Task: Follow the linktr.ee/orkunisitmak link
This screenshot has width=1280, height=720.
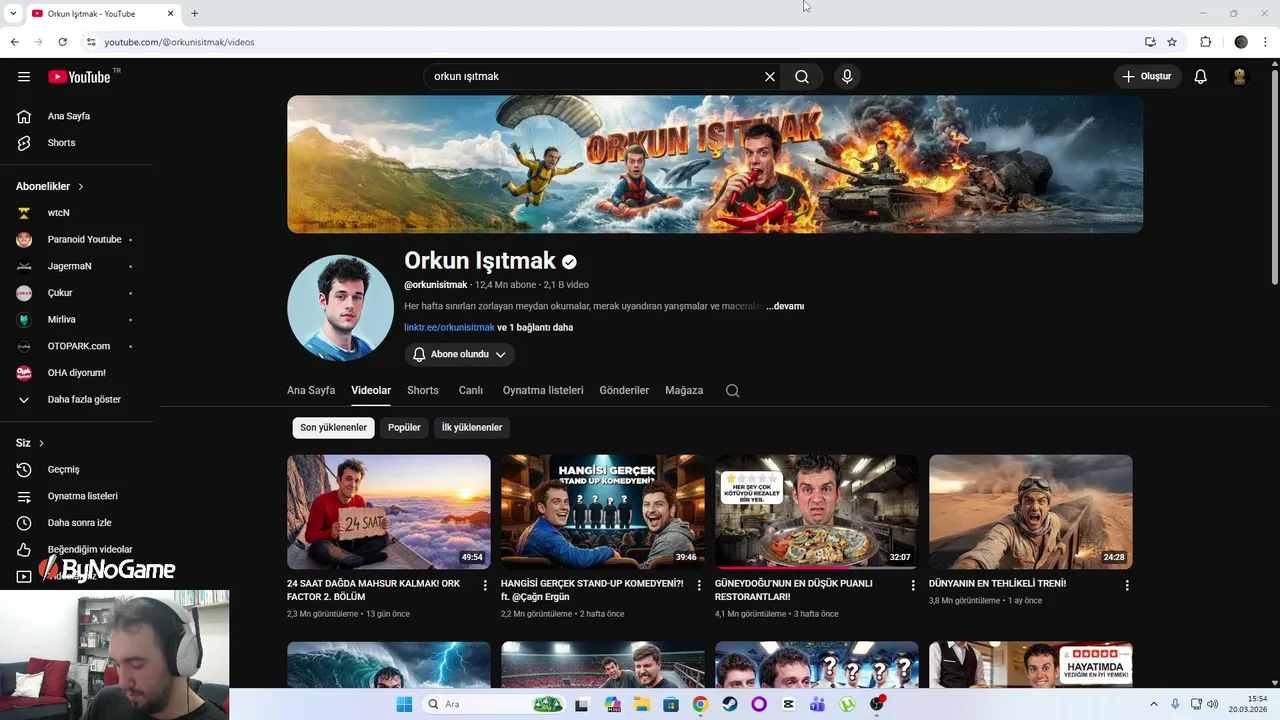Action: 449,328
